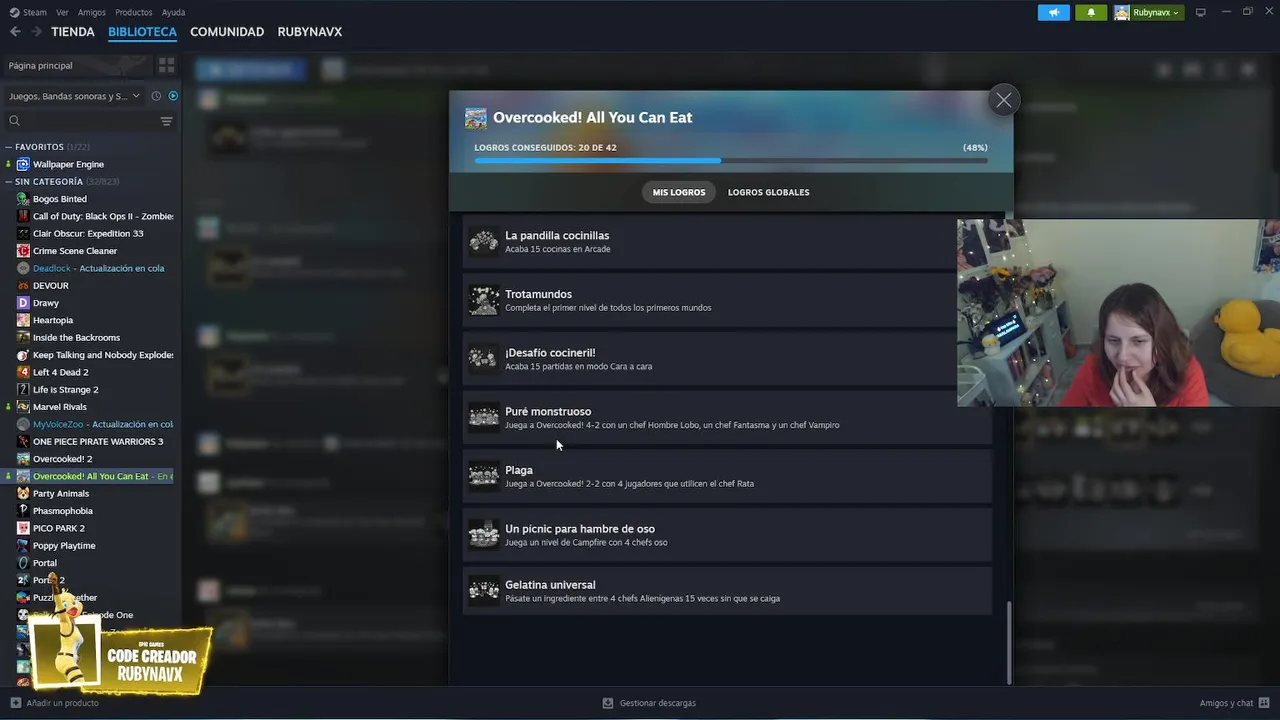Select Wallpaper Engine in the library
Image resolution: width=1280 pixels, height=720 pixels.
point(68,164)
